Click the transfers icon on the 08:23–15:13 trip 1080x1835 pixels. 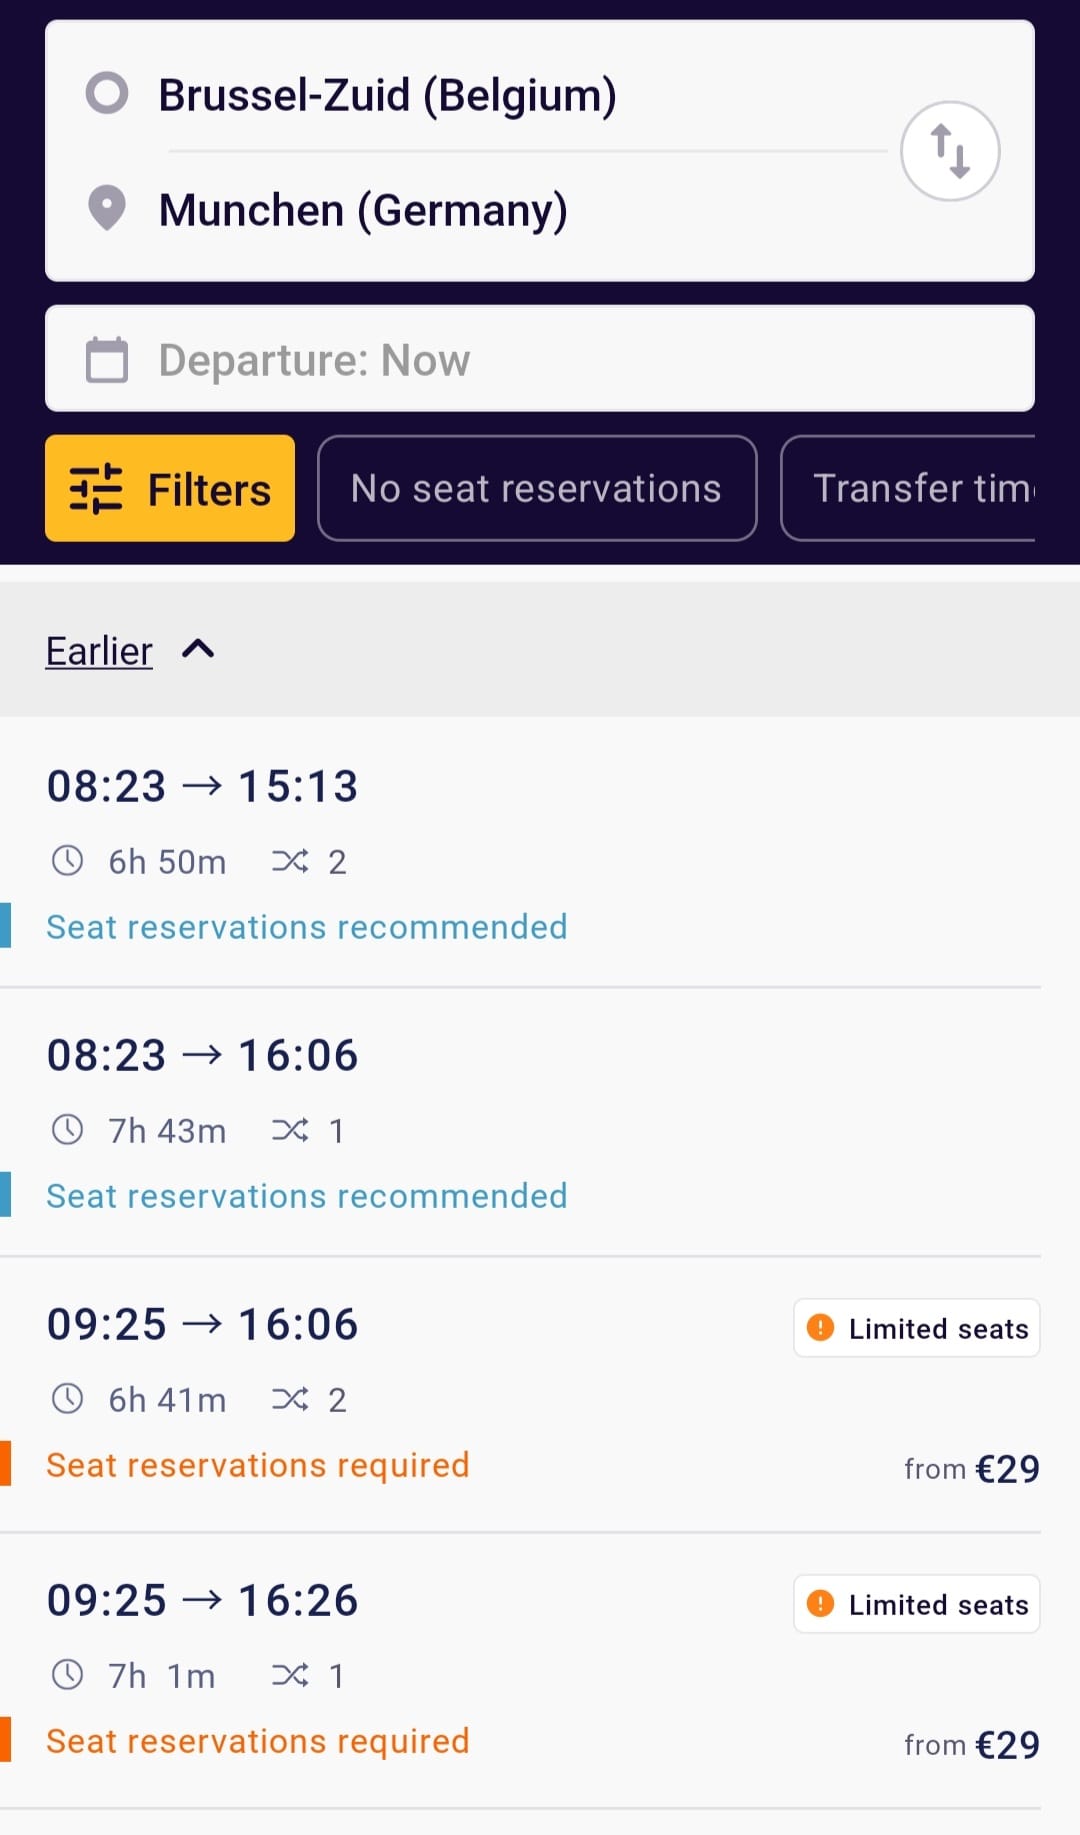(x=290, y=861)
